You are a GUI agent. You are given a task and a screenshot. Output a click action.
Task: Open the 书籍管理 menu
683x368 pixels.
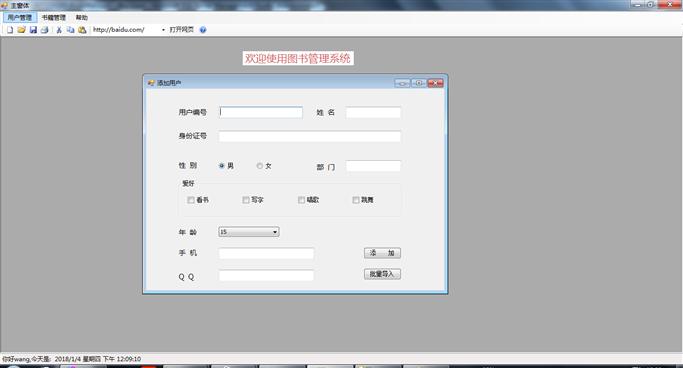[54, 17]
